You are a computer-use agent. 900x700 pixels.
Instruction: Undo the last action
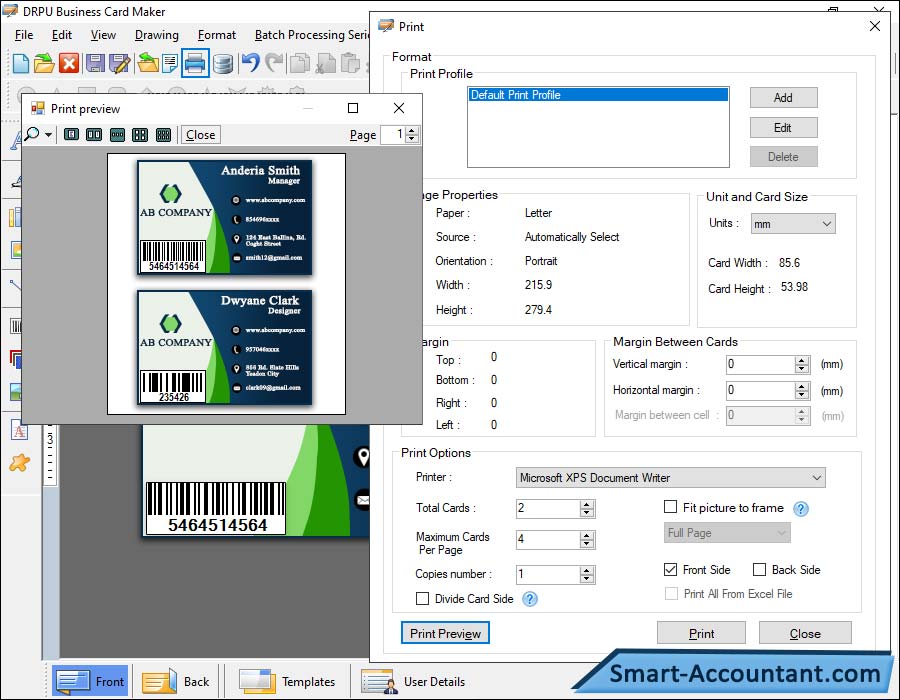coord(250,63)
